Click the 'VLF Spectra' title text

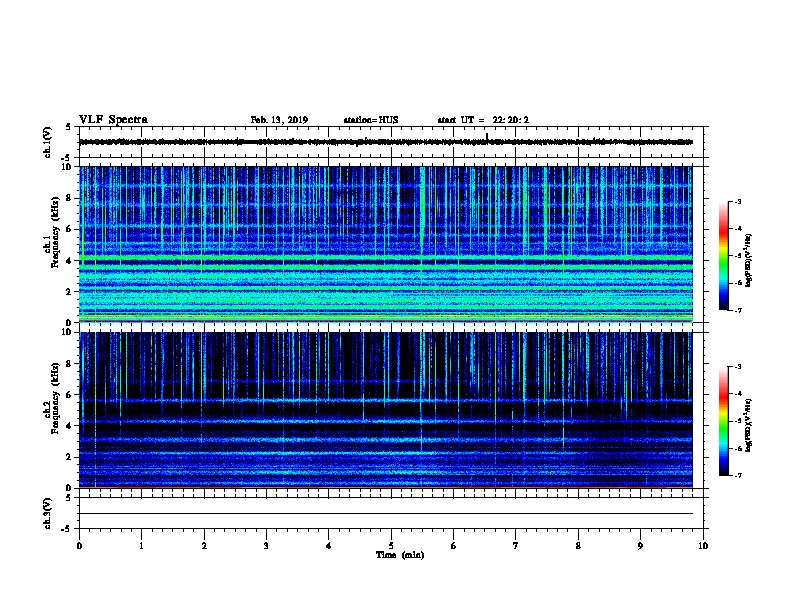[113, 120]
